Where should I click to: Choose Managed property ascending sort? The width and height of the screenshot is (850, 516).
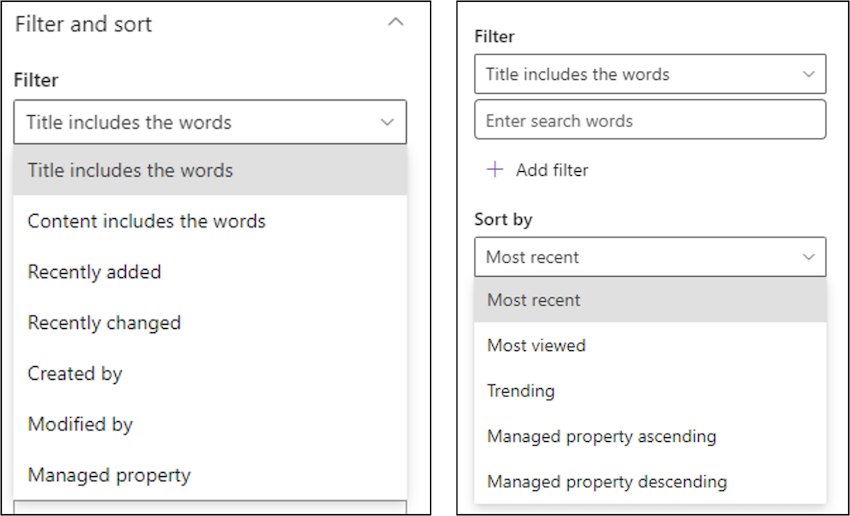tap(650, 436)
